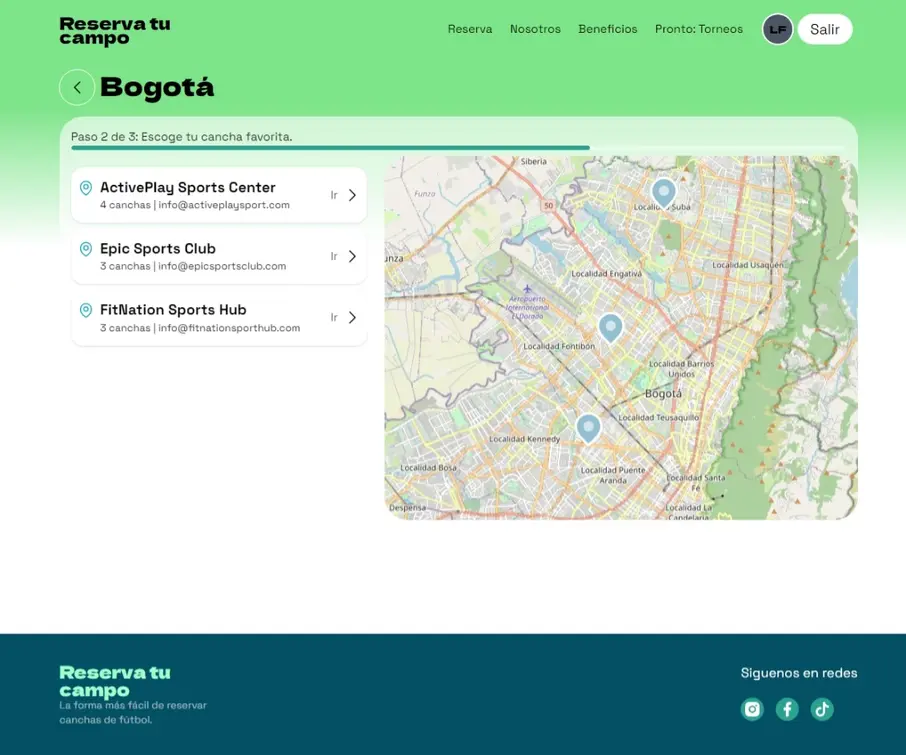Open the Nosotros menu item
This screenshot has width=906, height=755.
tap(535, 29)
